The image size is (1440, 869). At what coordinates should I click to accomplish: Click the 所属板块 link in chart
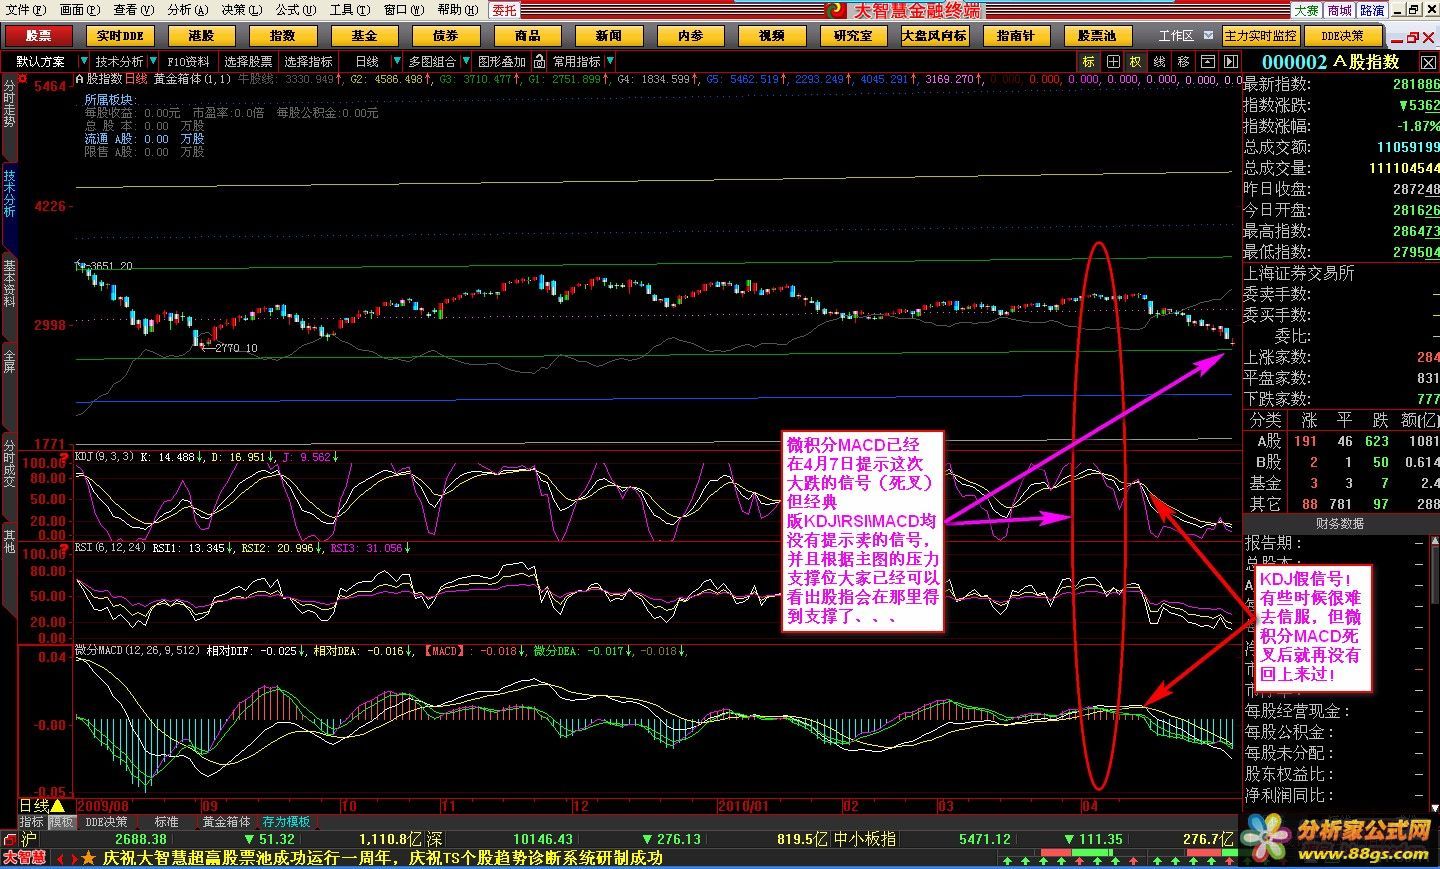coord(109,100)
